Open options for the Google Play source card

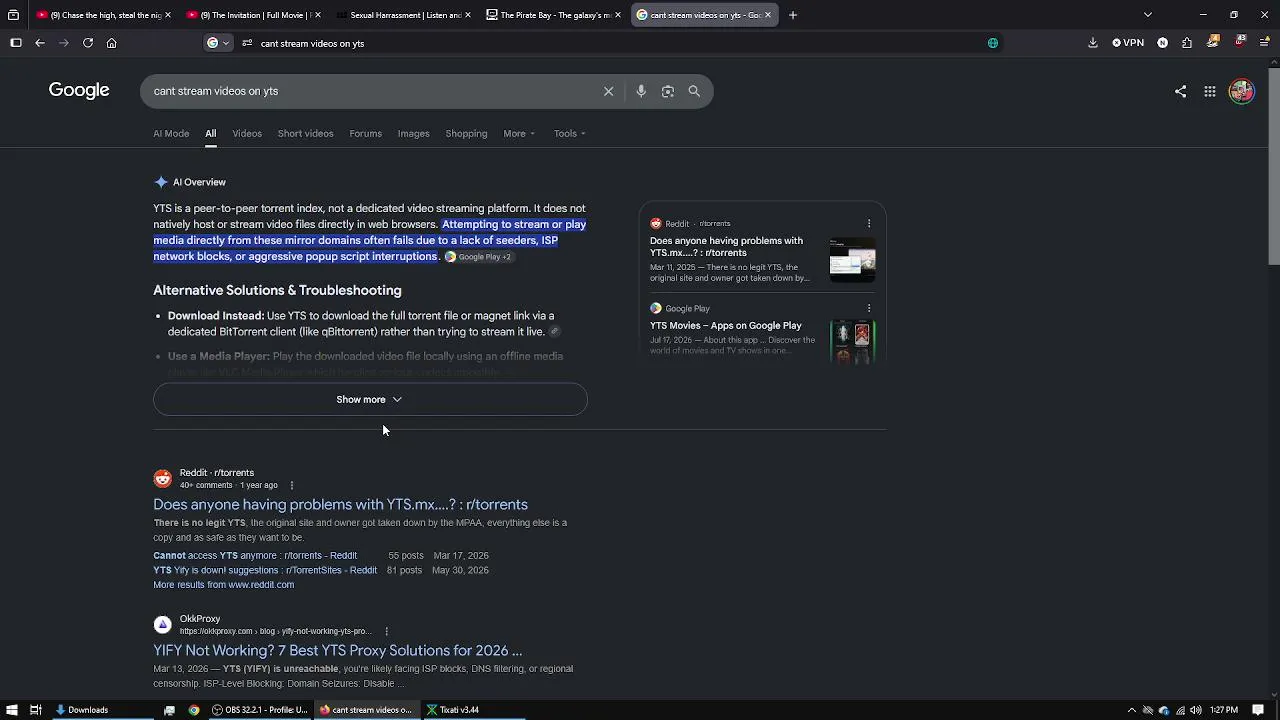(869, 309)
